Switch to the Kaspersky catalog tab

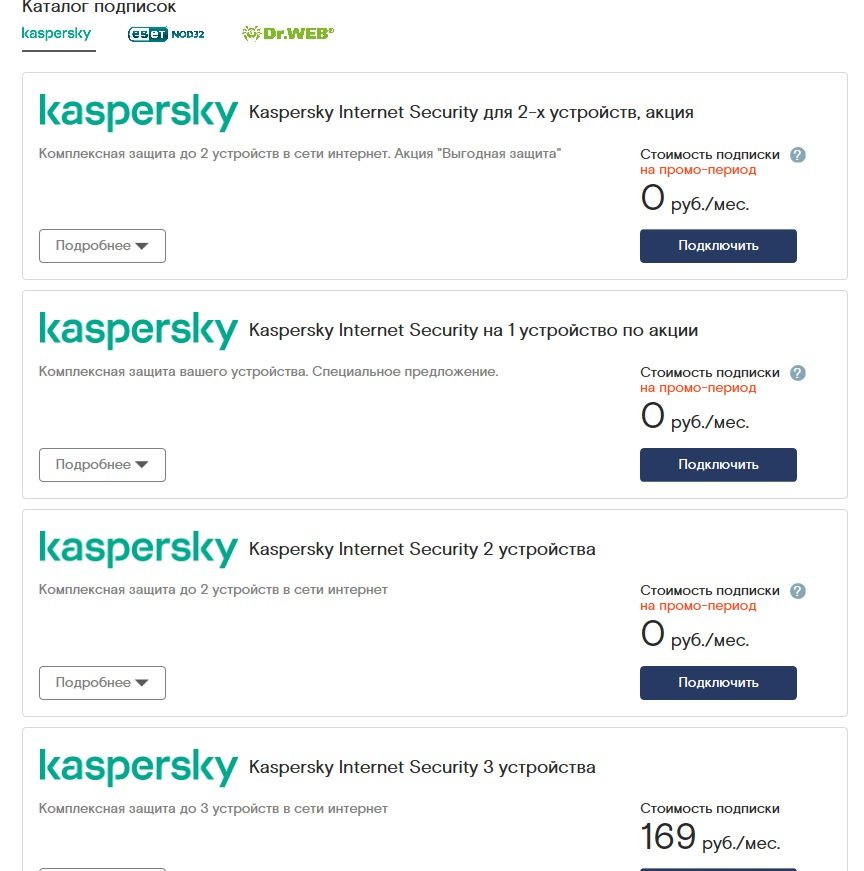click(x=56, y=34)
